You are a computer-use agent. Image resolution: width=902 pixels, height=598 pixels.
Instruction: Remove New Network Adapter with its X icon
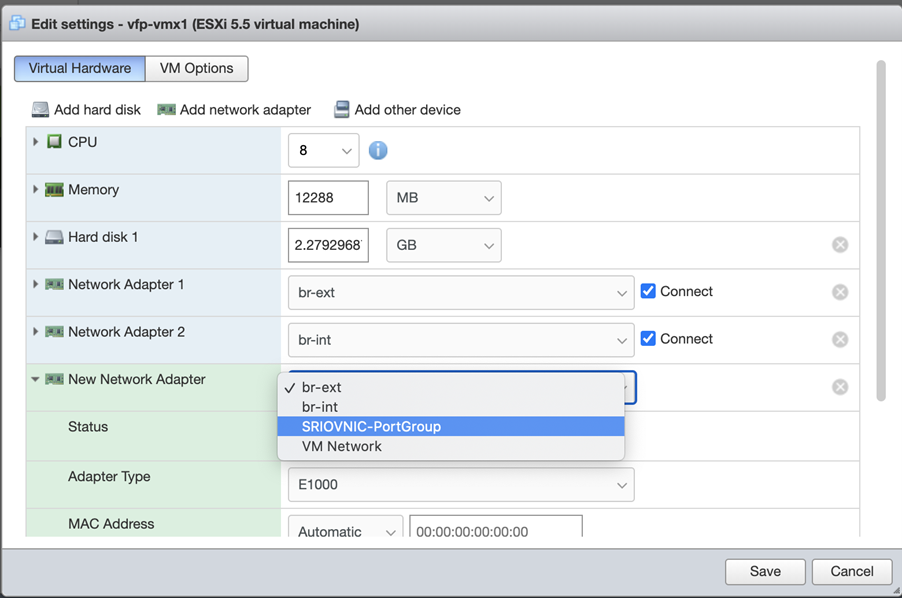click(840, 387)
